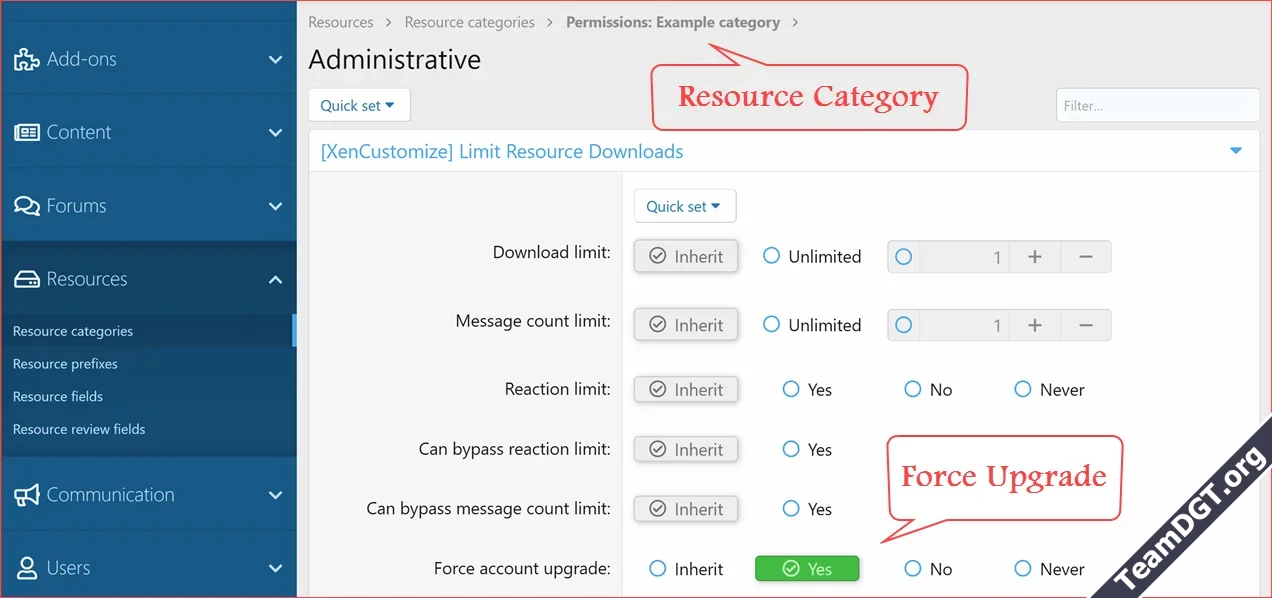1272x598 pixels.
Task: Expand the Users menu chevron
Action: (275, 568)
